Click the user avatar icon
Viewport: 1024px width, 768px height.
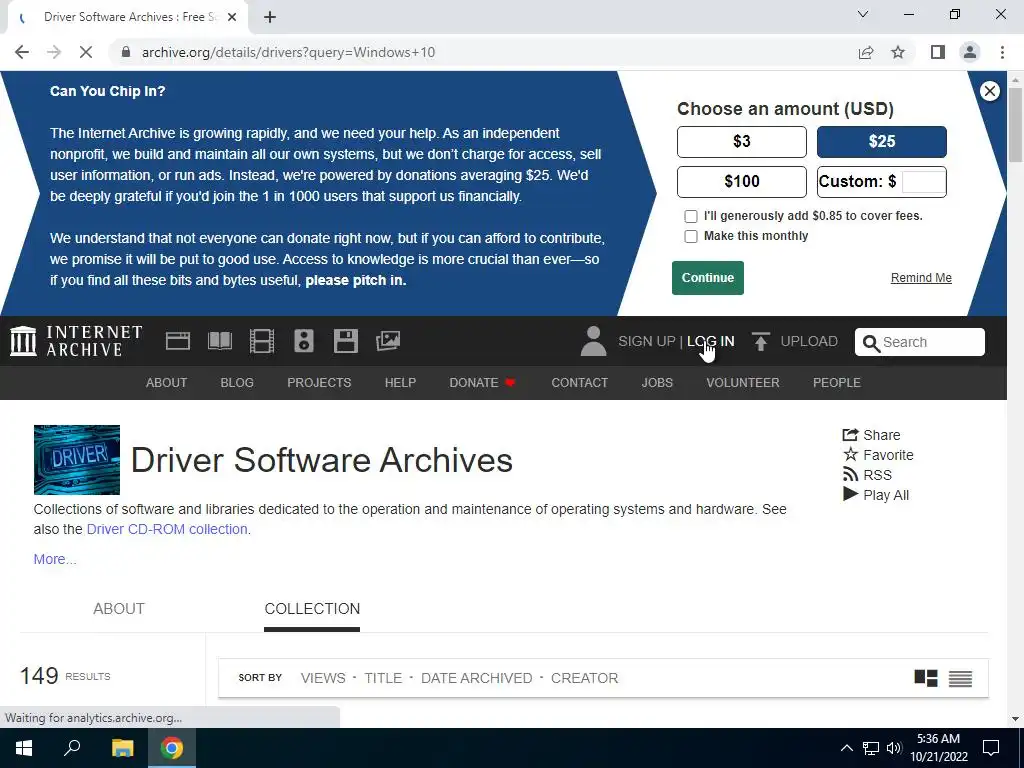coord(593,341)
